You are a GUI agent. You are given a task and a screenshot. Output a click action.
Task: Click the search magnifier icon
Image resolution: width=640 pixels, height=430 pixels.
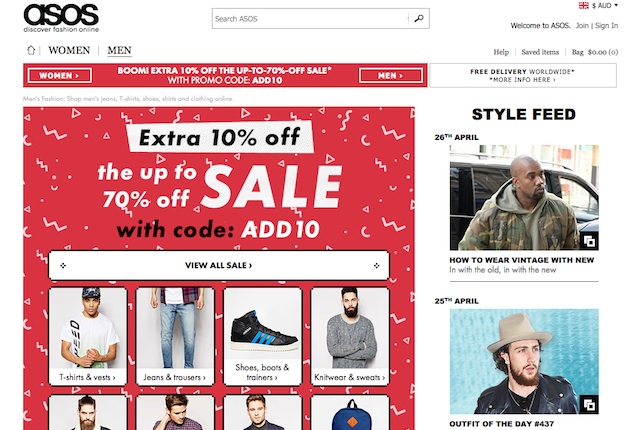coord(419,18)
